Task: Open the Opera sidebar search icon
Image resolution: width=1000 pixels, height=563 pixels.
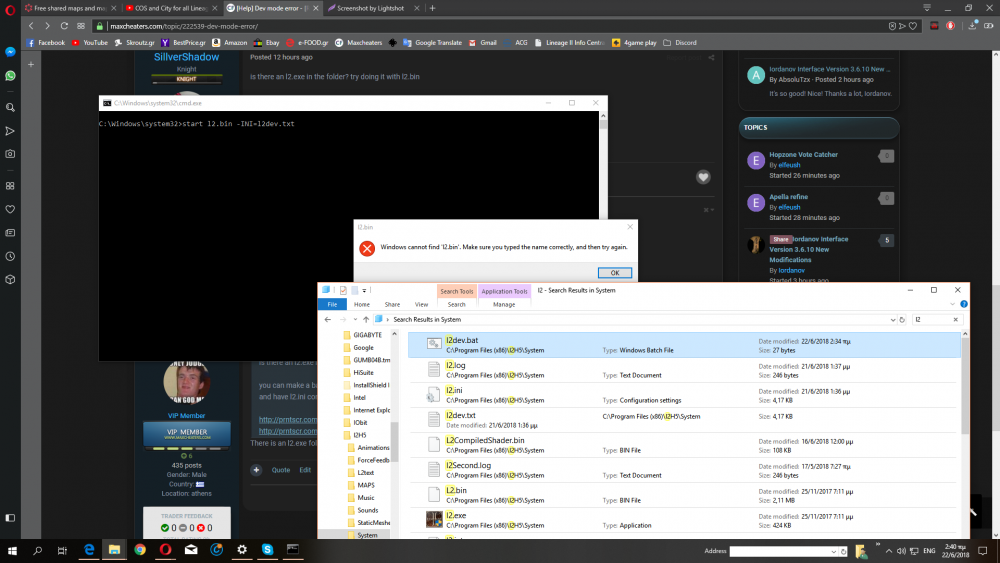Action: (x=10, y=107)
